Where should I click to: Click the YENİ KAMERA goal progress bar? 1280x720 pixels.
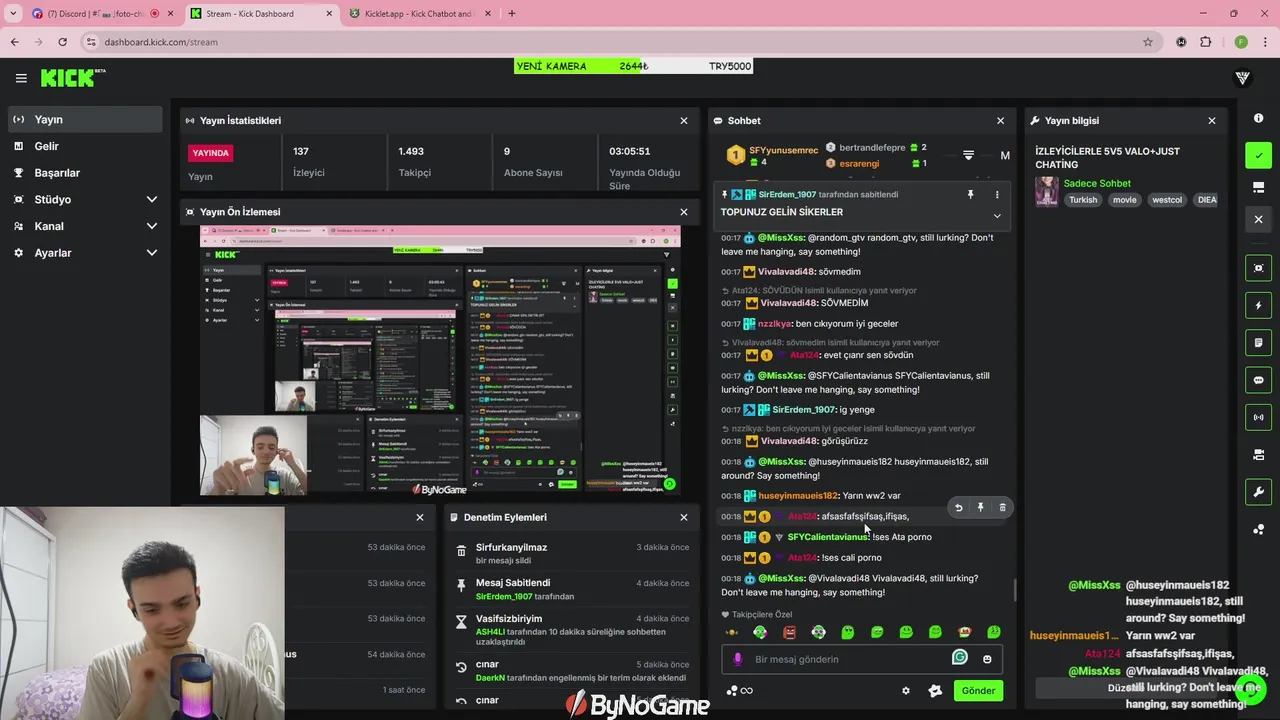(633, 66)
